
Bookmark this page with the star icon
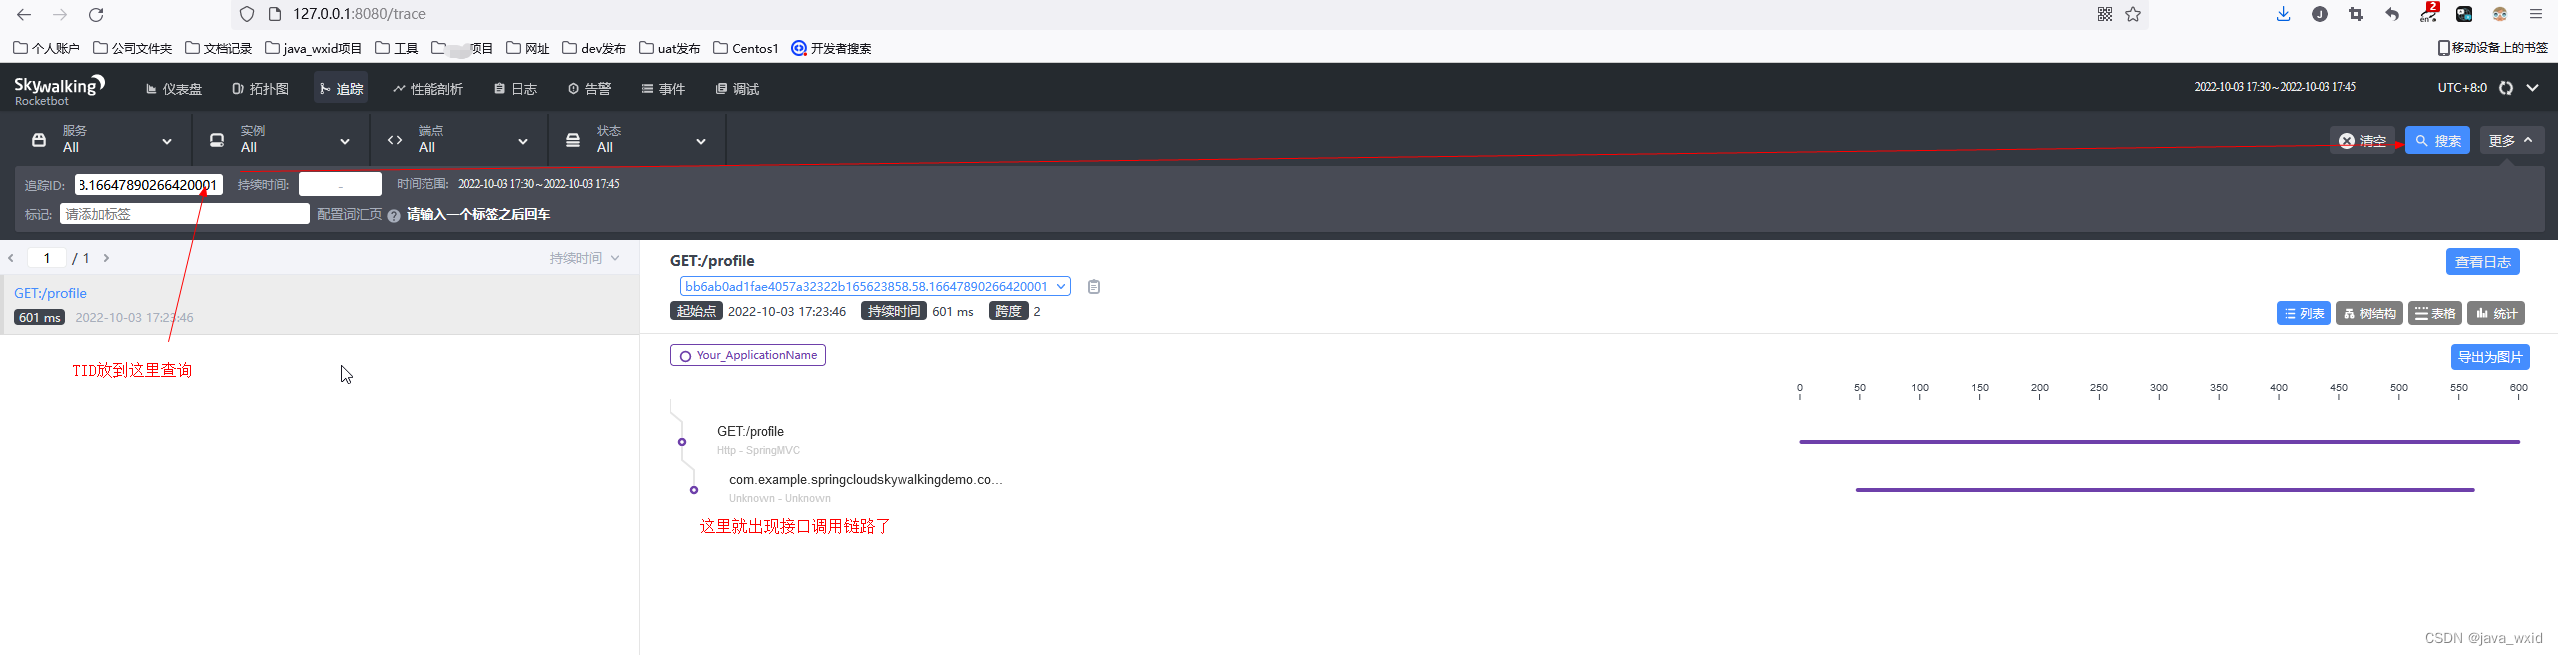2133,14
